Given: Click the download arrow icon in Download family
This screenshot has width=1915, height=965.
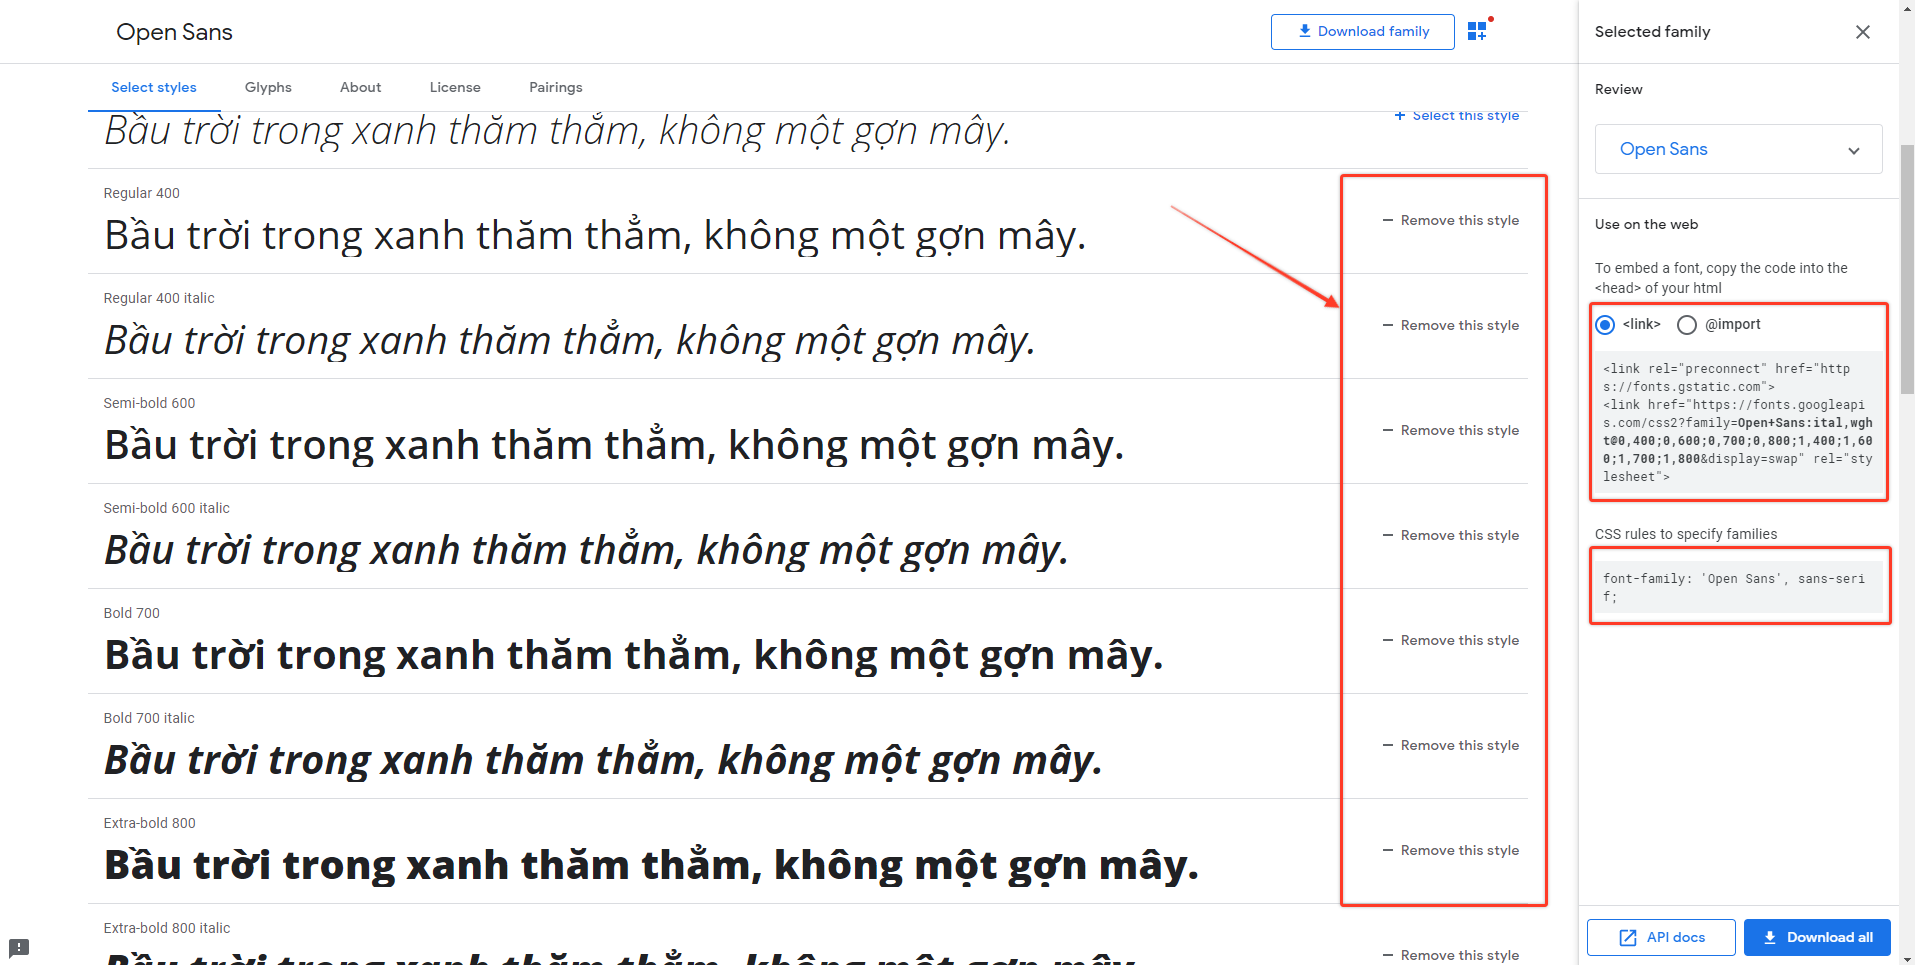Looking at the screenshot, I should [1304, 31].
